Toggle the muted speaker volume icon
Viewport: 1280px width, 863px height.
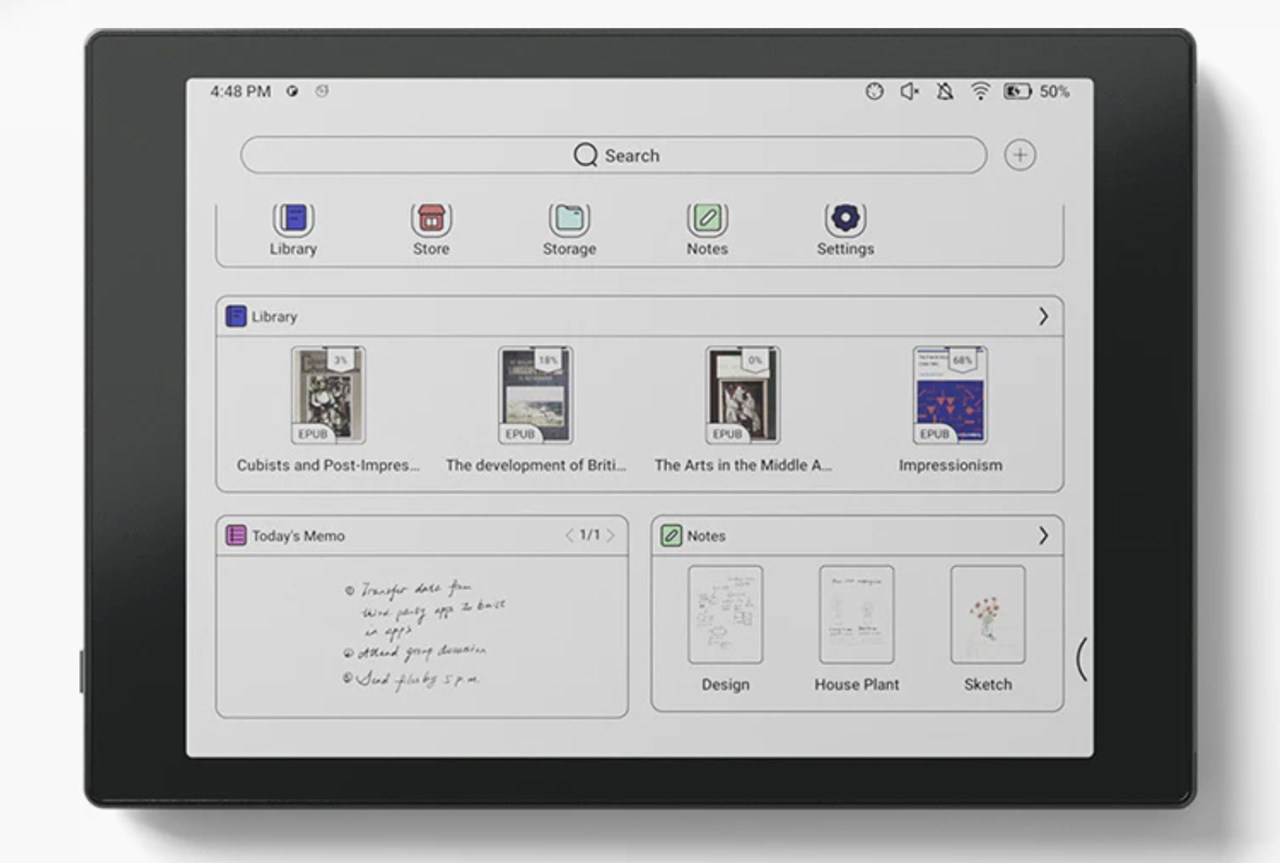(x=909, y=91)
